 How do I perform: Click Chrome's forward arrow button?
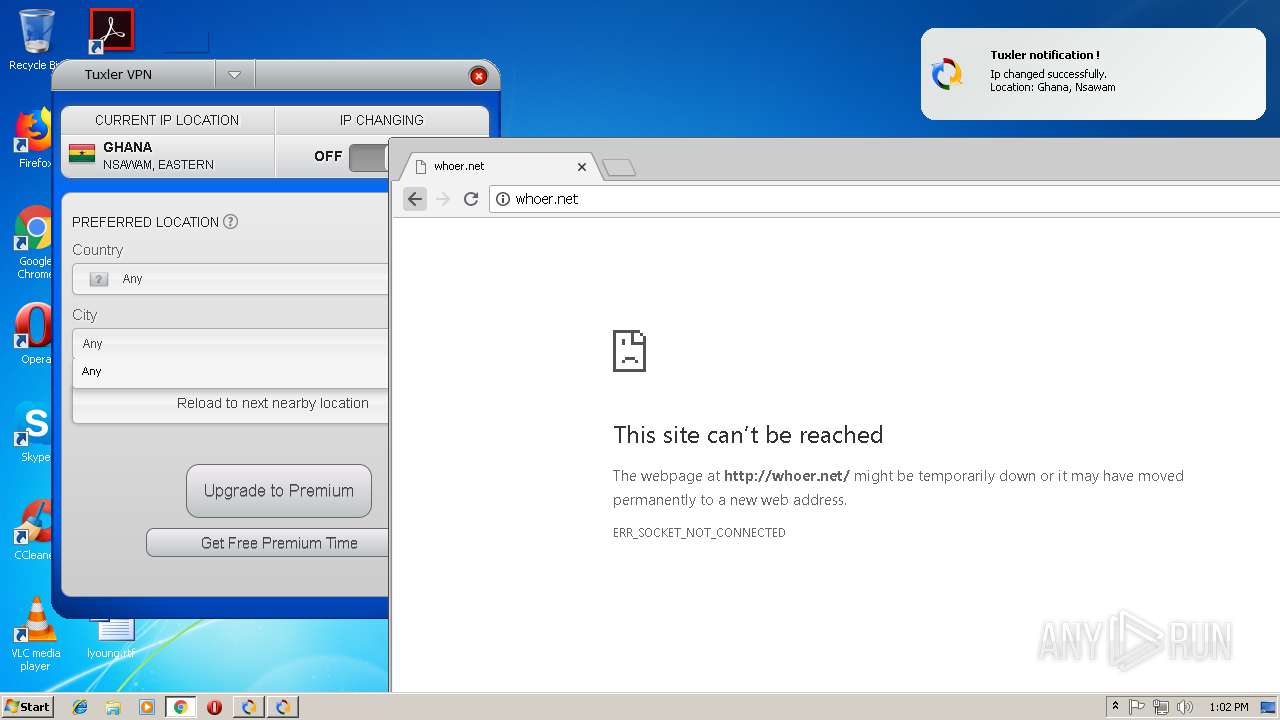pos(443,199)
